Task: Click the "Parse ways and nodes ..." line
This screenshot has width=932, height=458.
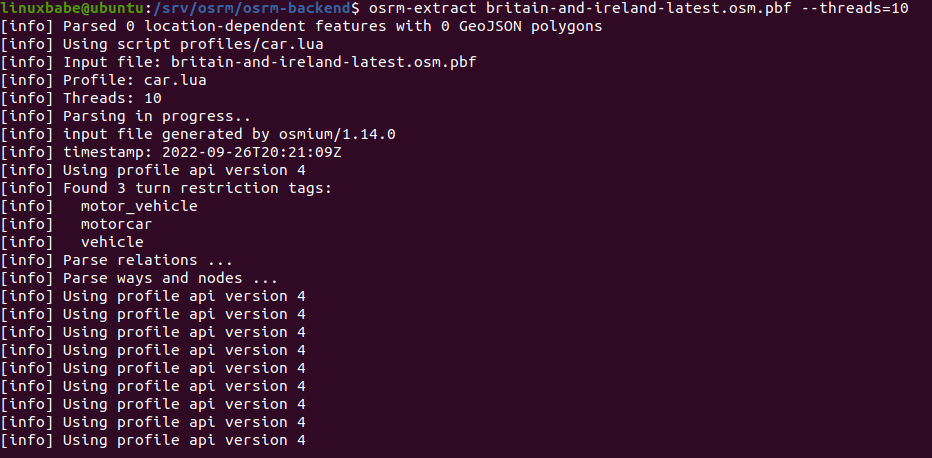Action: (x=170, y=278)
